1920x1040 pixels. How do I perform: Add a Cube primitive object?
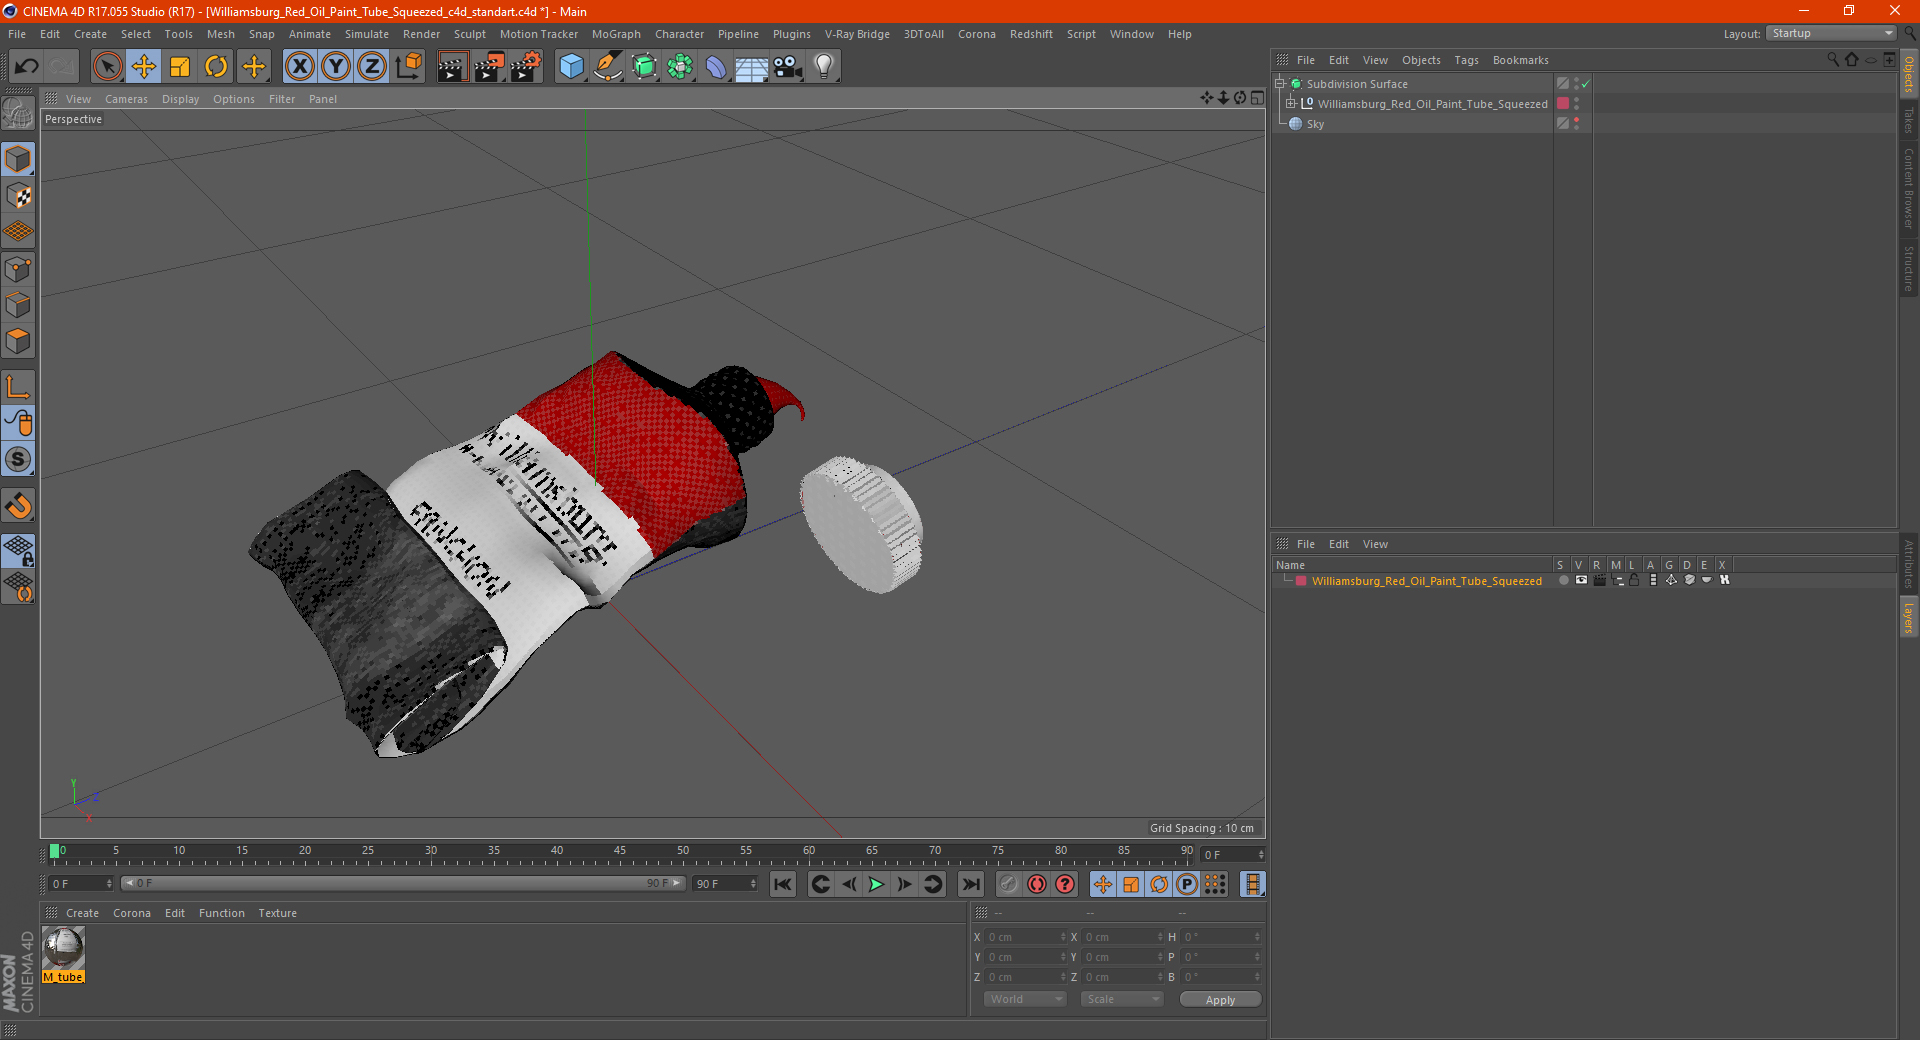click(571, 67)
